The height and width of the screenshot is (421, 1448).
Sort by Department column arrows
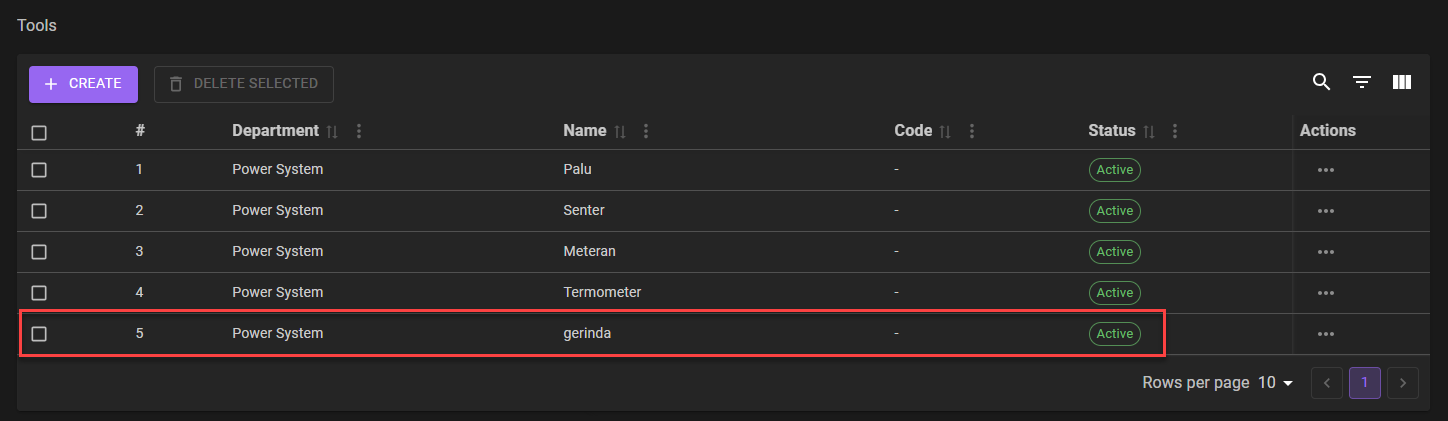click(333, 131)
